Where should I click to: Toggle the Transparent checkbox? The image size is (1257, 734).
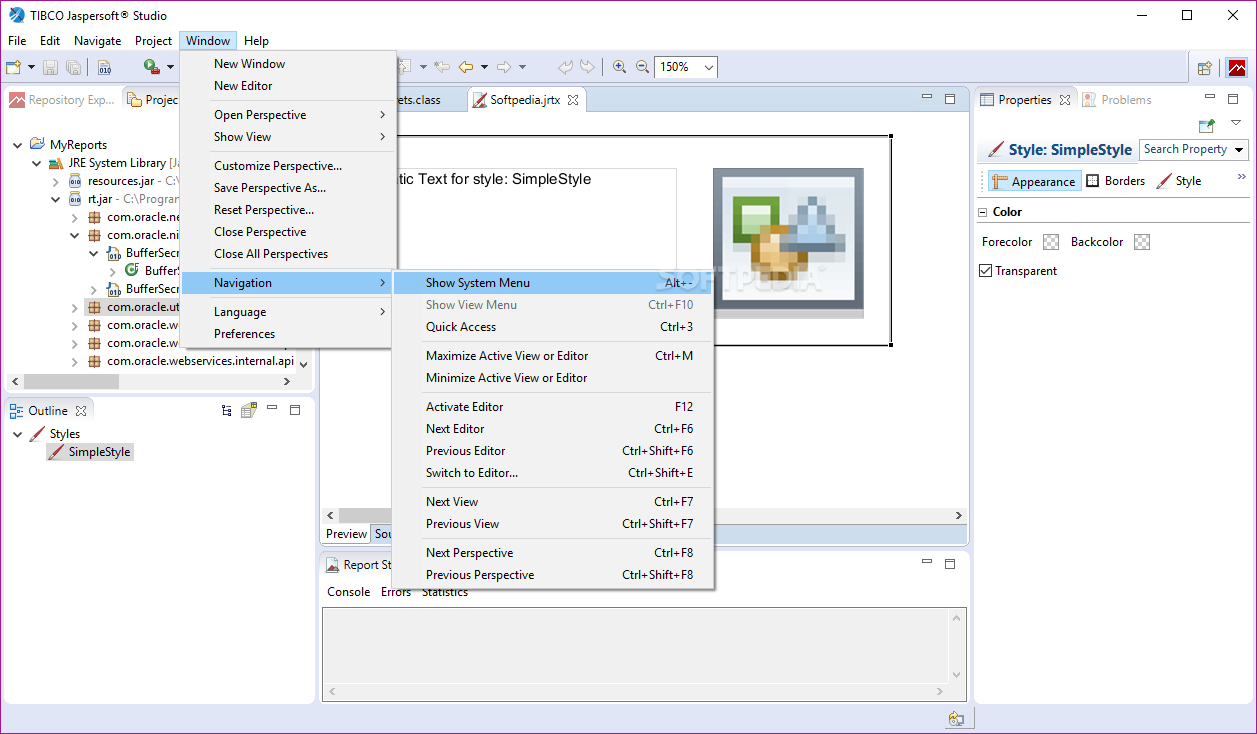986,271
